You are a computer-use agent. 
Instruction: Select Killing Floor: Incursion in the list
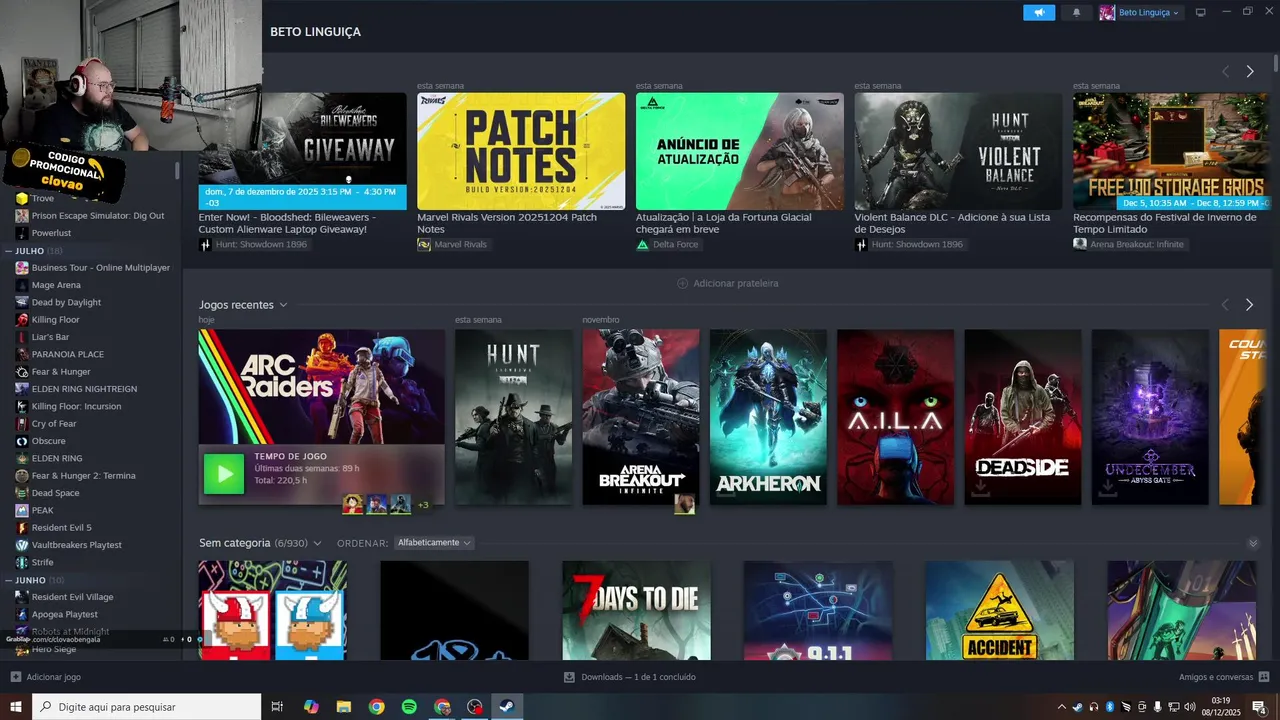pos(76,406)
